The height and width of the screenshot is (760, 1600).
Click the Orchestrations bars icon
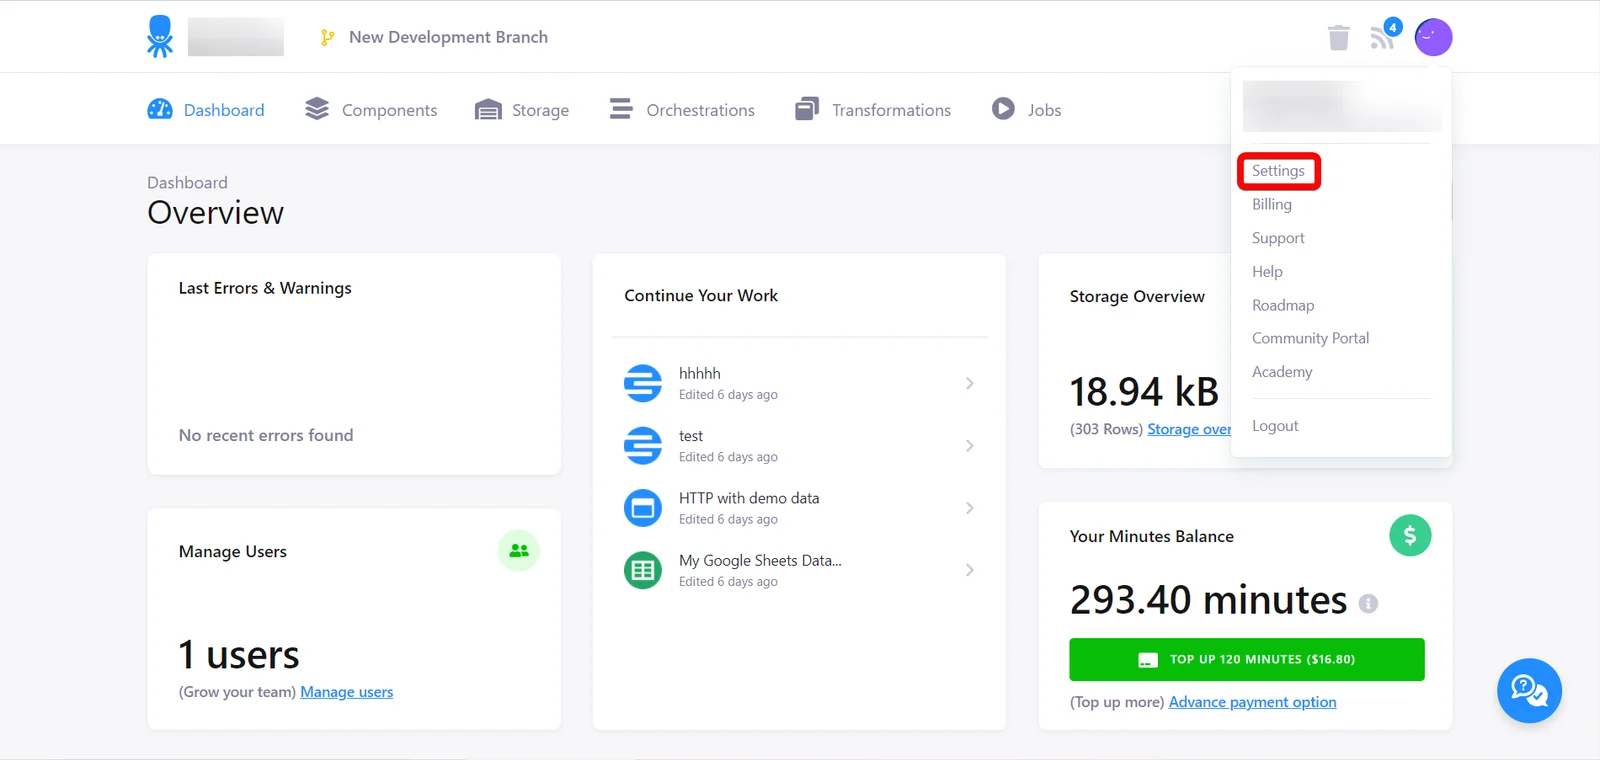(621, 109)
